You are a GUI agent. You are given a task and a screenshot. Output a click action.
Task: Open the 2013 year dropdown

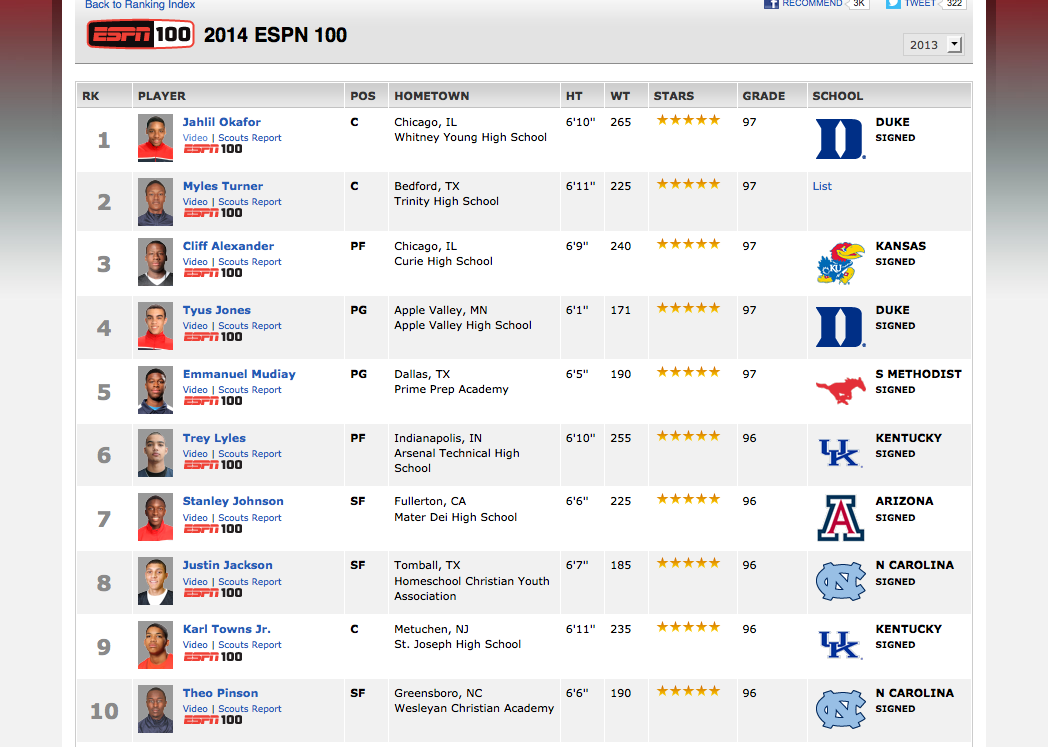click(x=932, y=44)
